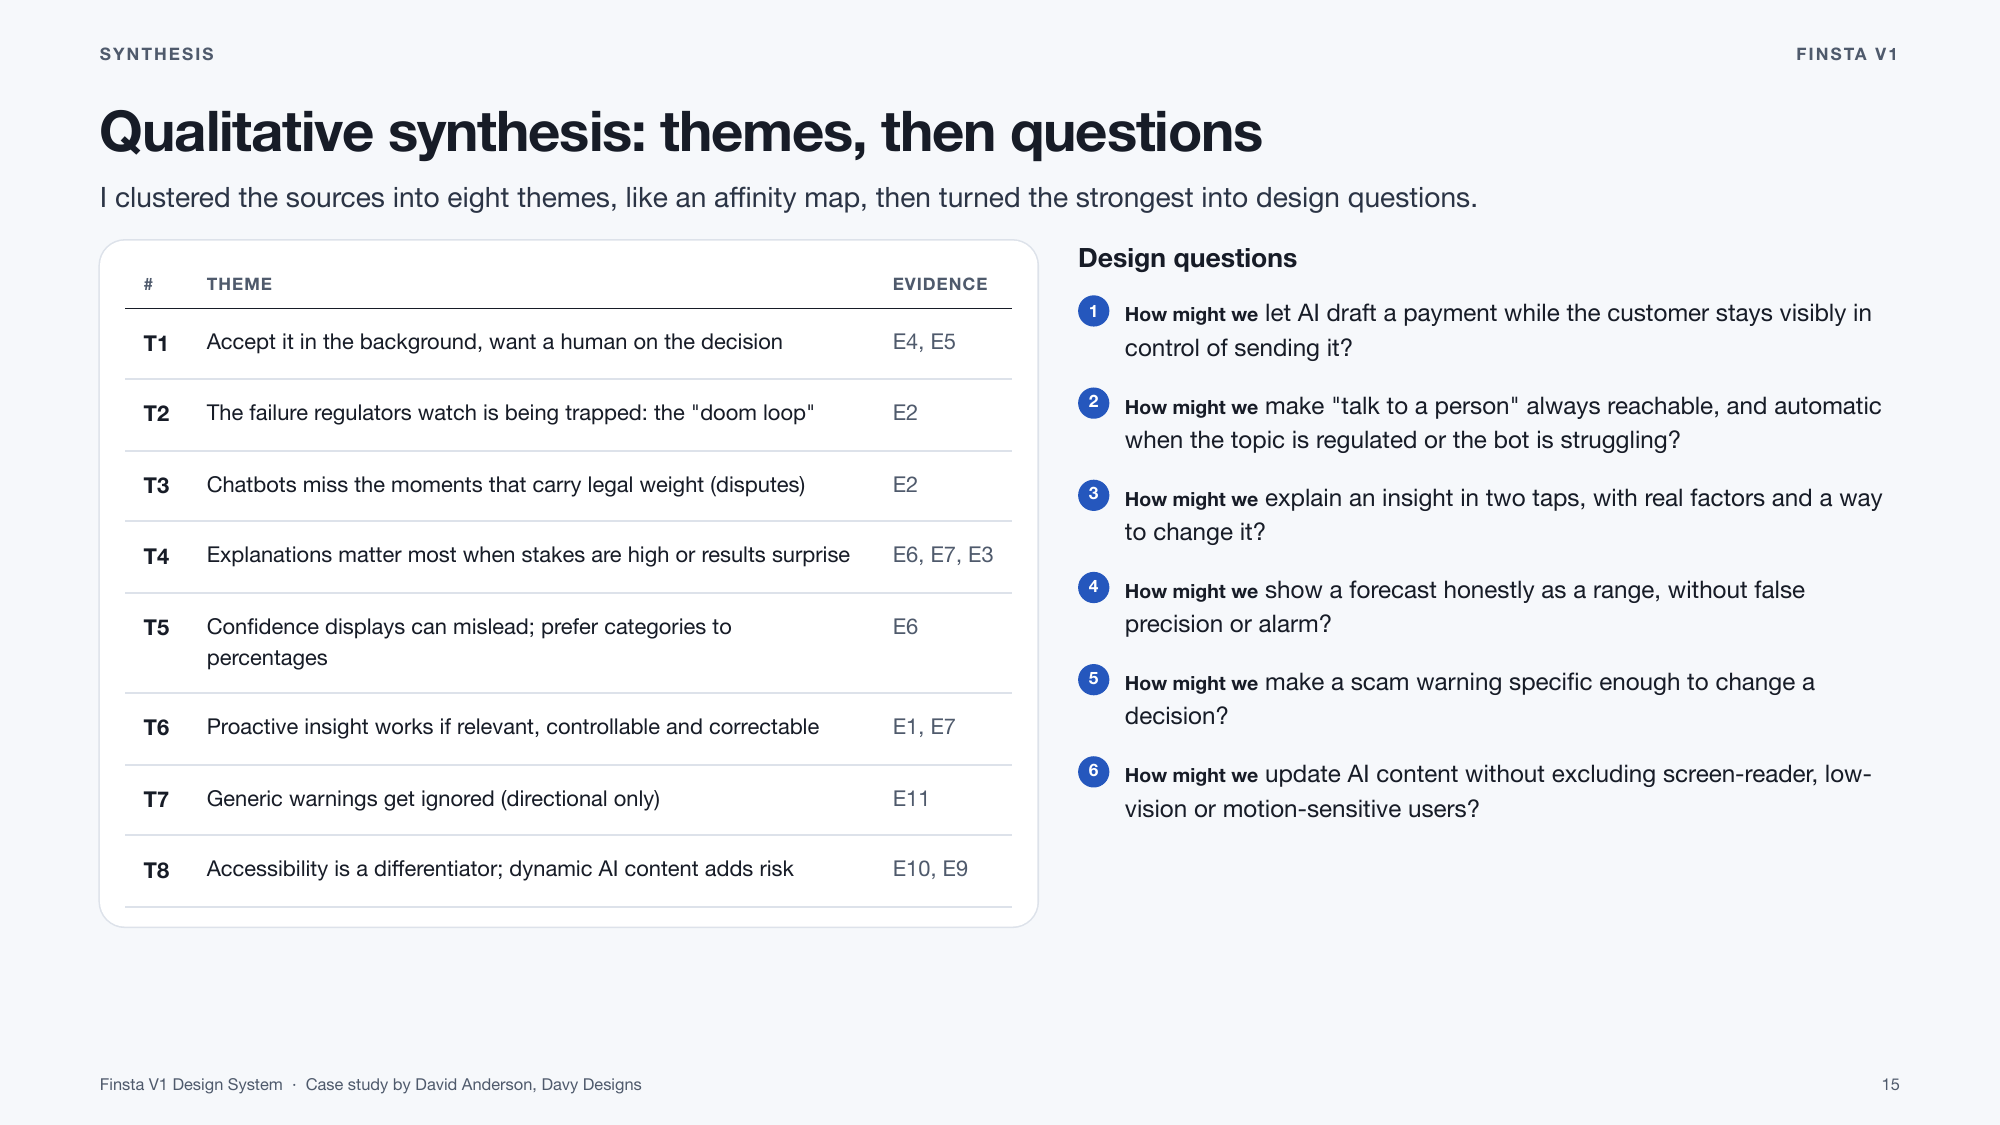The image size is (2000, 1125).
Task: Click the blue number 4 badge
Action: 1093,587
